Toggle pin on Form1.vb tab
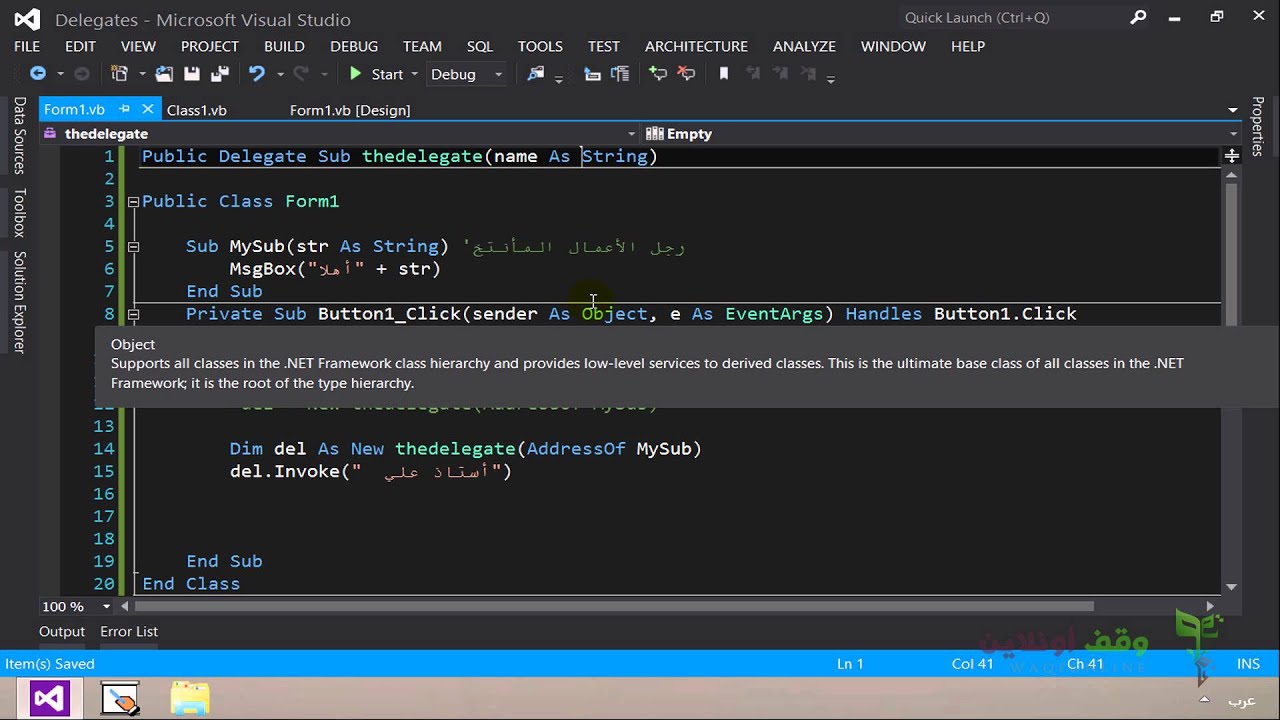Image resolution: width=1280 pixels, height=720 pixels. tap(124, 109)
